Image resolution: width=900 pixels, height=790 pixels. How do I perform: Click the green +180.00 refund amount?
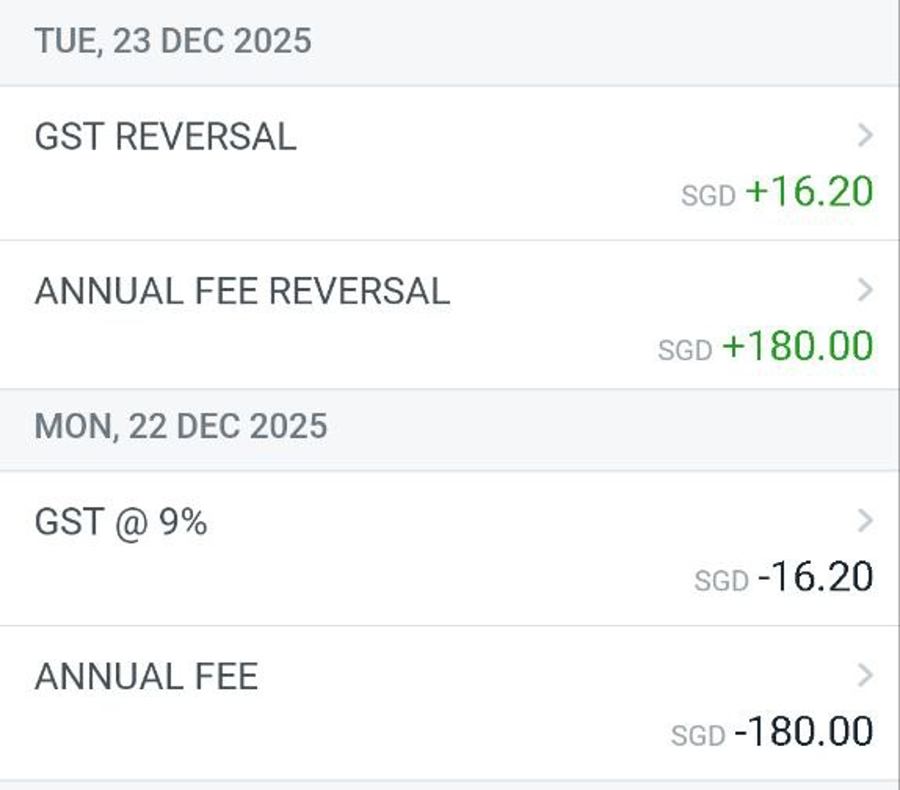pyautogui.click(x=797, y=346)
